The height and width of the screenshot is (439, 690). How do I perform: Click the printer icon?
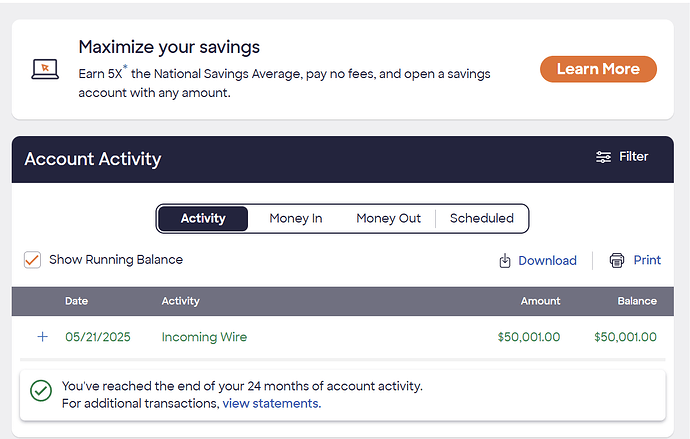(617, 260)
